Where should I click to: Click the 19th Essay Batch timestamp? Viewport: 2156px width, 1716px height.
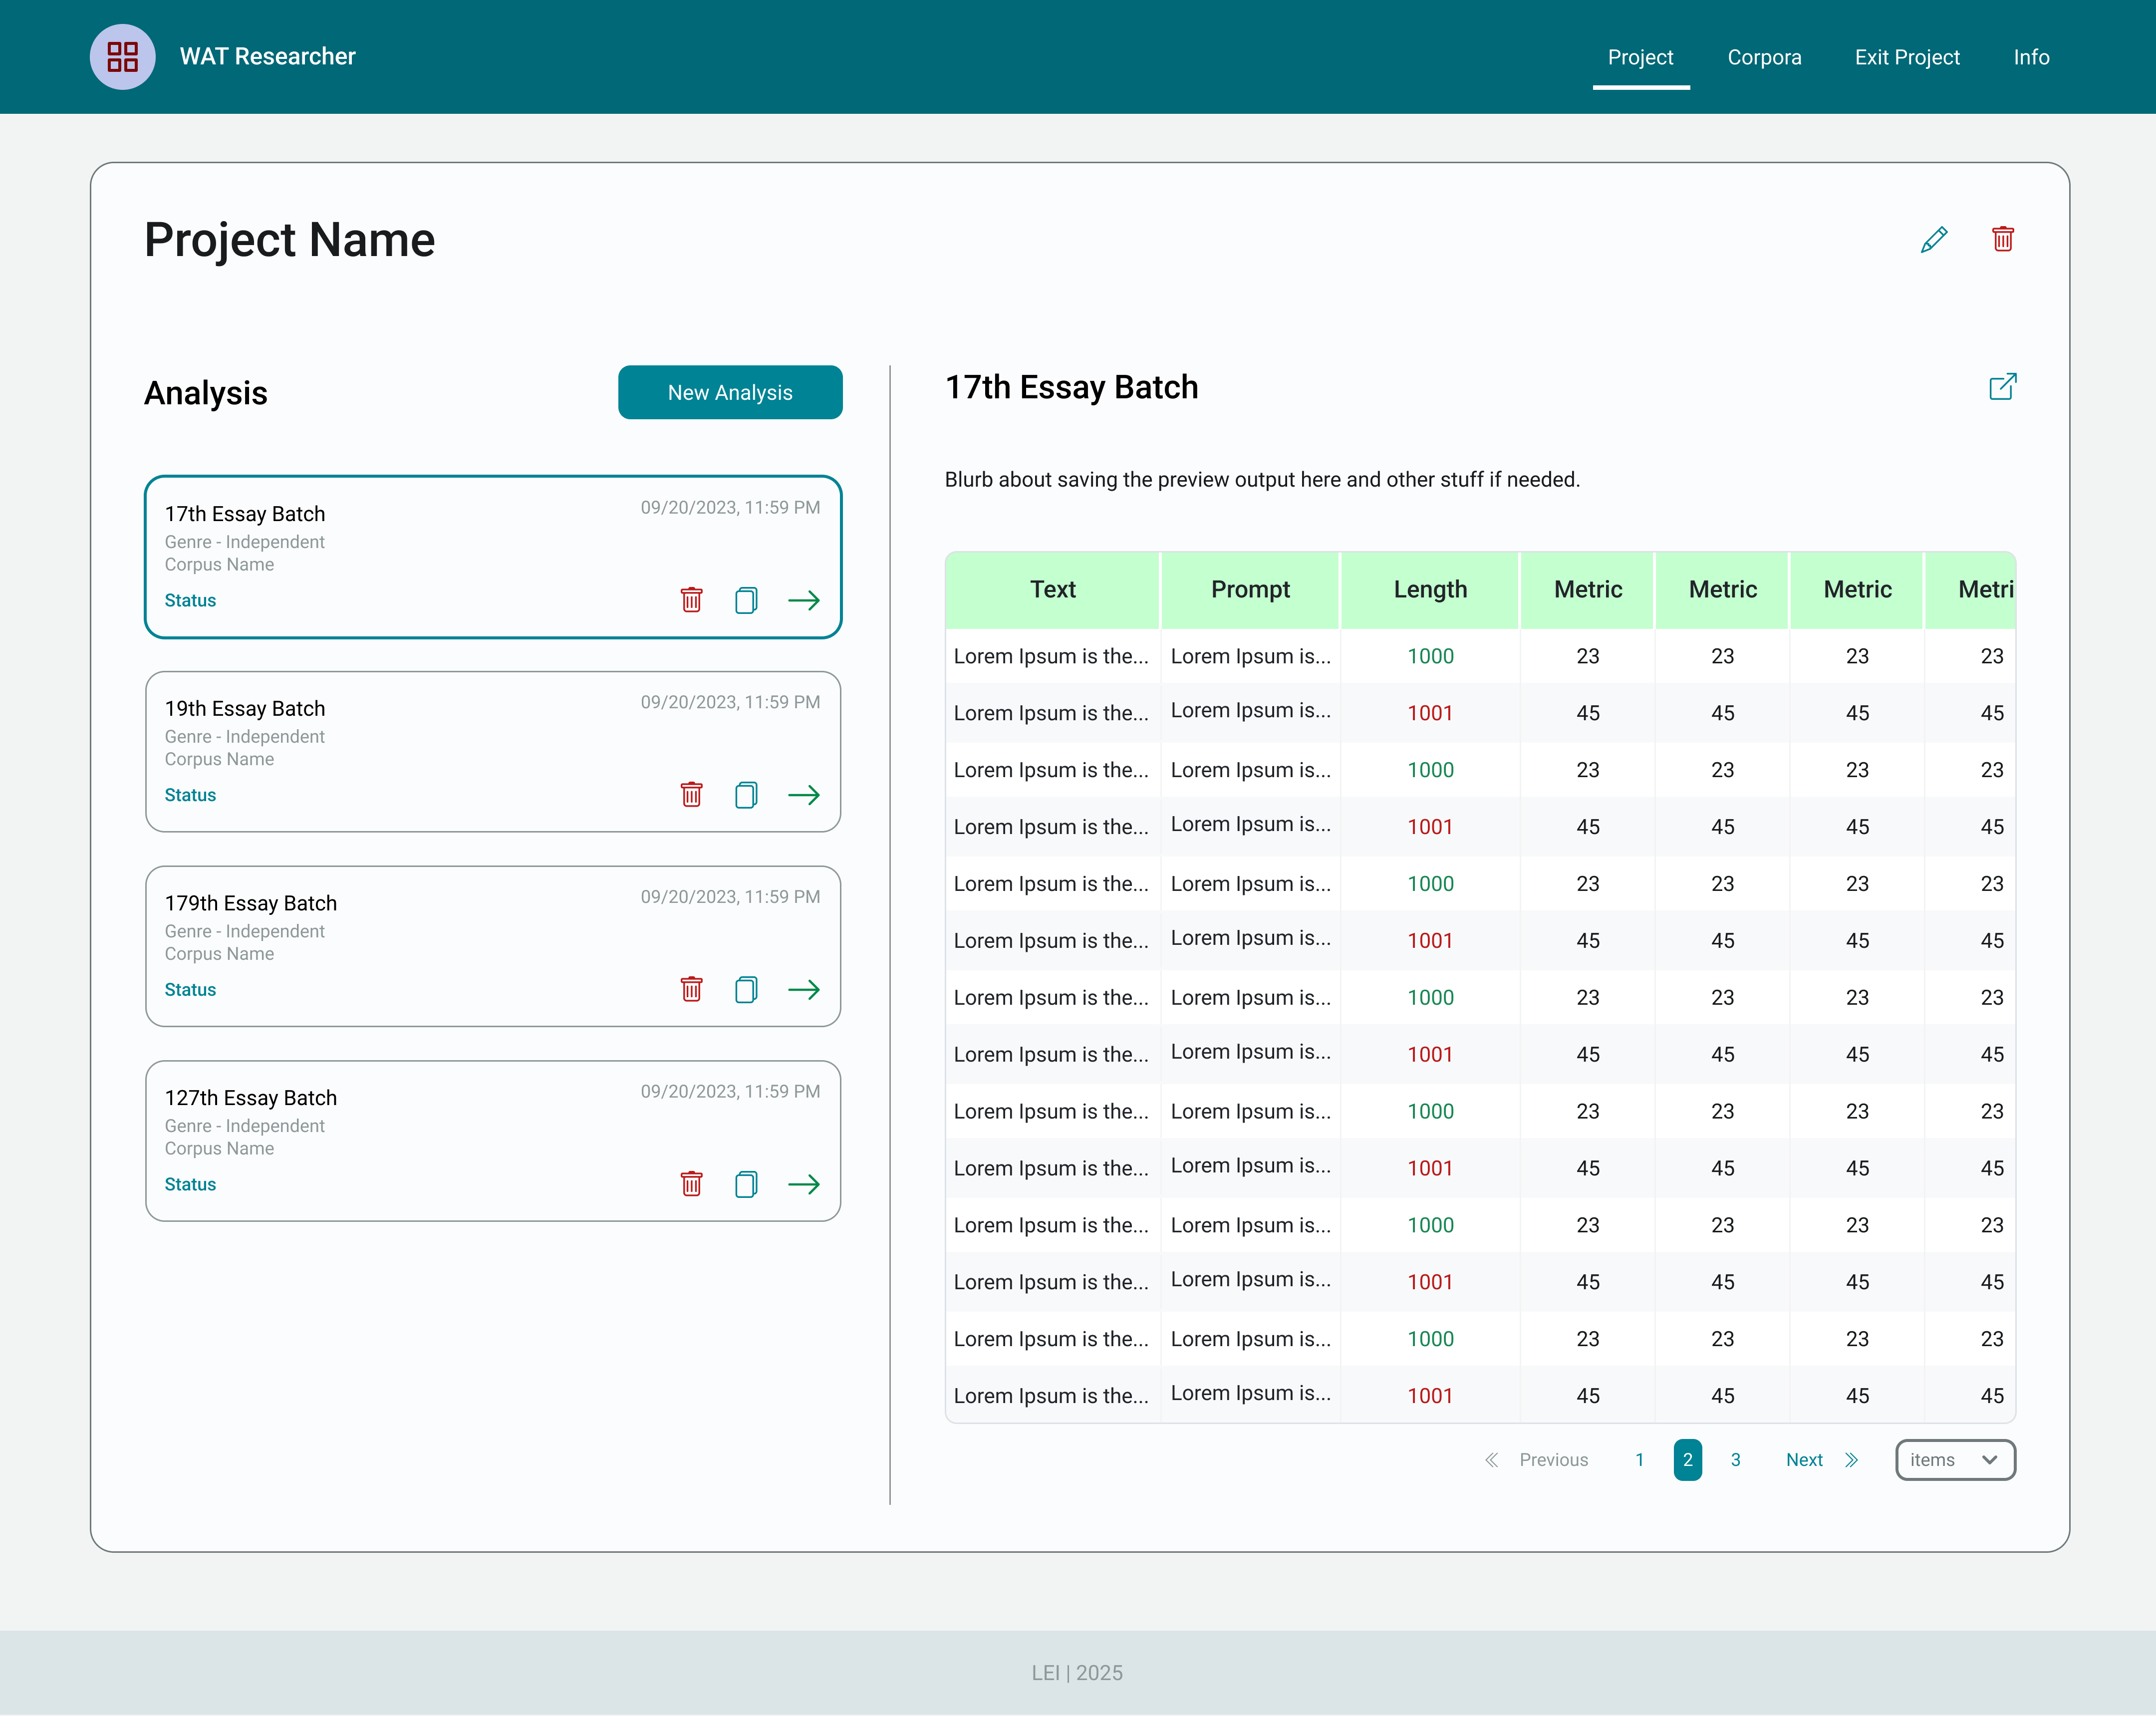click(730, 702)
